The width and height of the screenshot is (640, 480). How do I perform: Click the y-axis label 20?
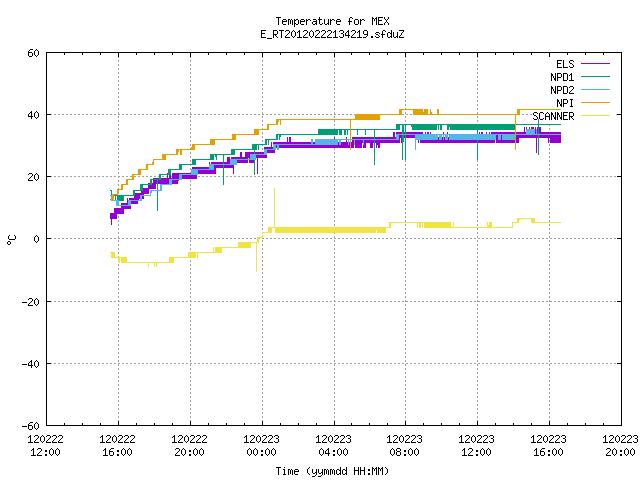click(x=33, y=177)
